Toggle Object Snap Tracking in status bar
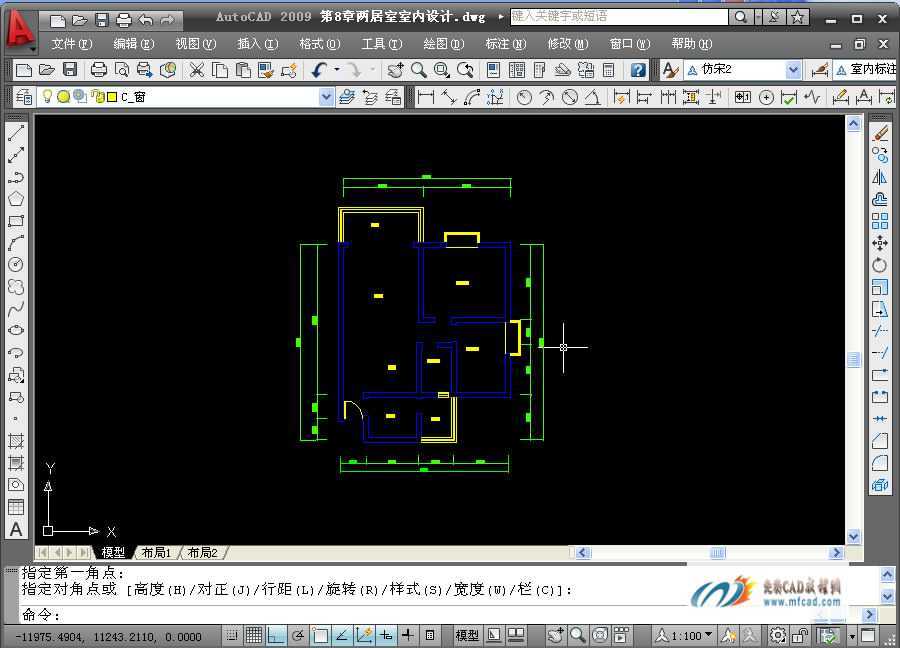 coord(342,635)
